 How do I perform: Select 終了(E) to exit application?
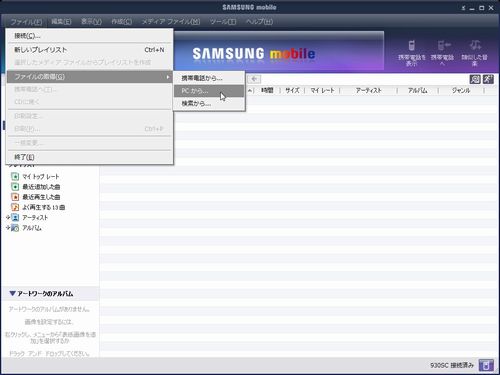(89, 157)
